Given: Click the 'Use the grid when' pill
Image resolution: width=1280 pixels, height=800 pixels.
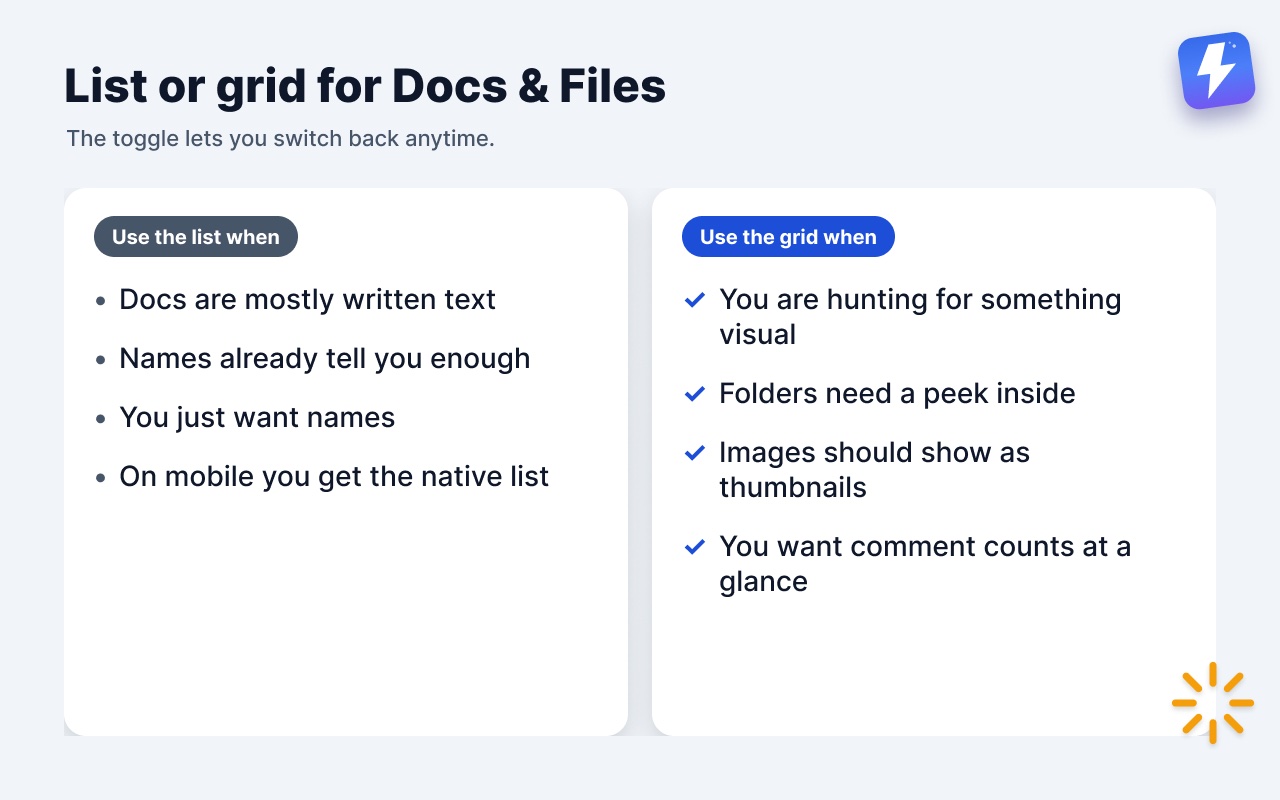Looking at the screenshot, I should (788, 237).
